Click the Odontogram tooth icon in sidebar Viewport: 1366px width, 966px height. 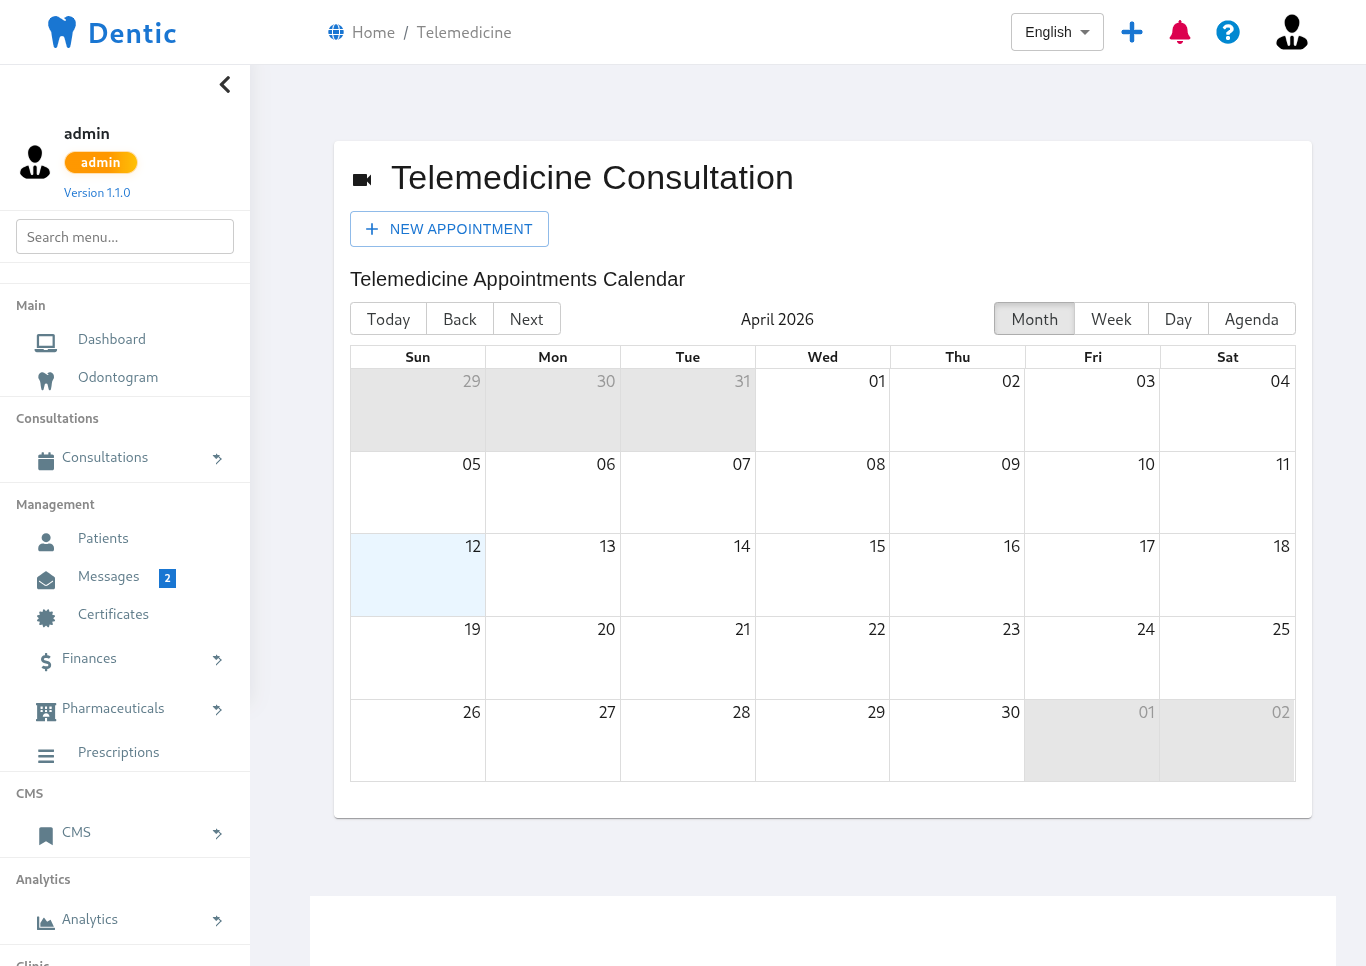(x=46, y=380)
